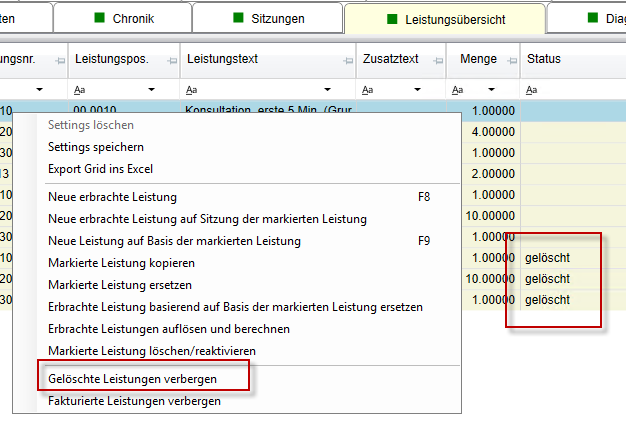Click the pin icon in the Zusatztext header
Viewport: 626px width, 423px height.
click(435, 62)
